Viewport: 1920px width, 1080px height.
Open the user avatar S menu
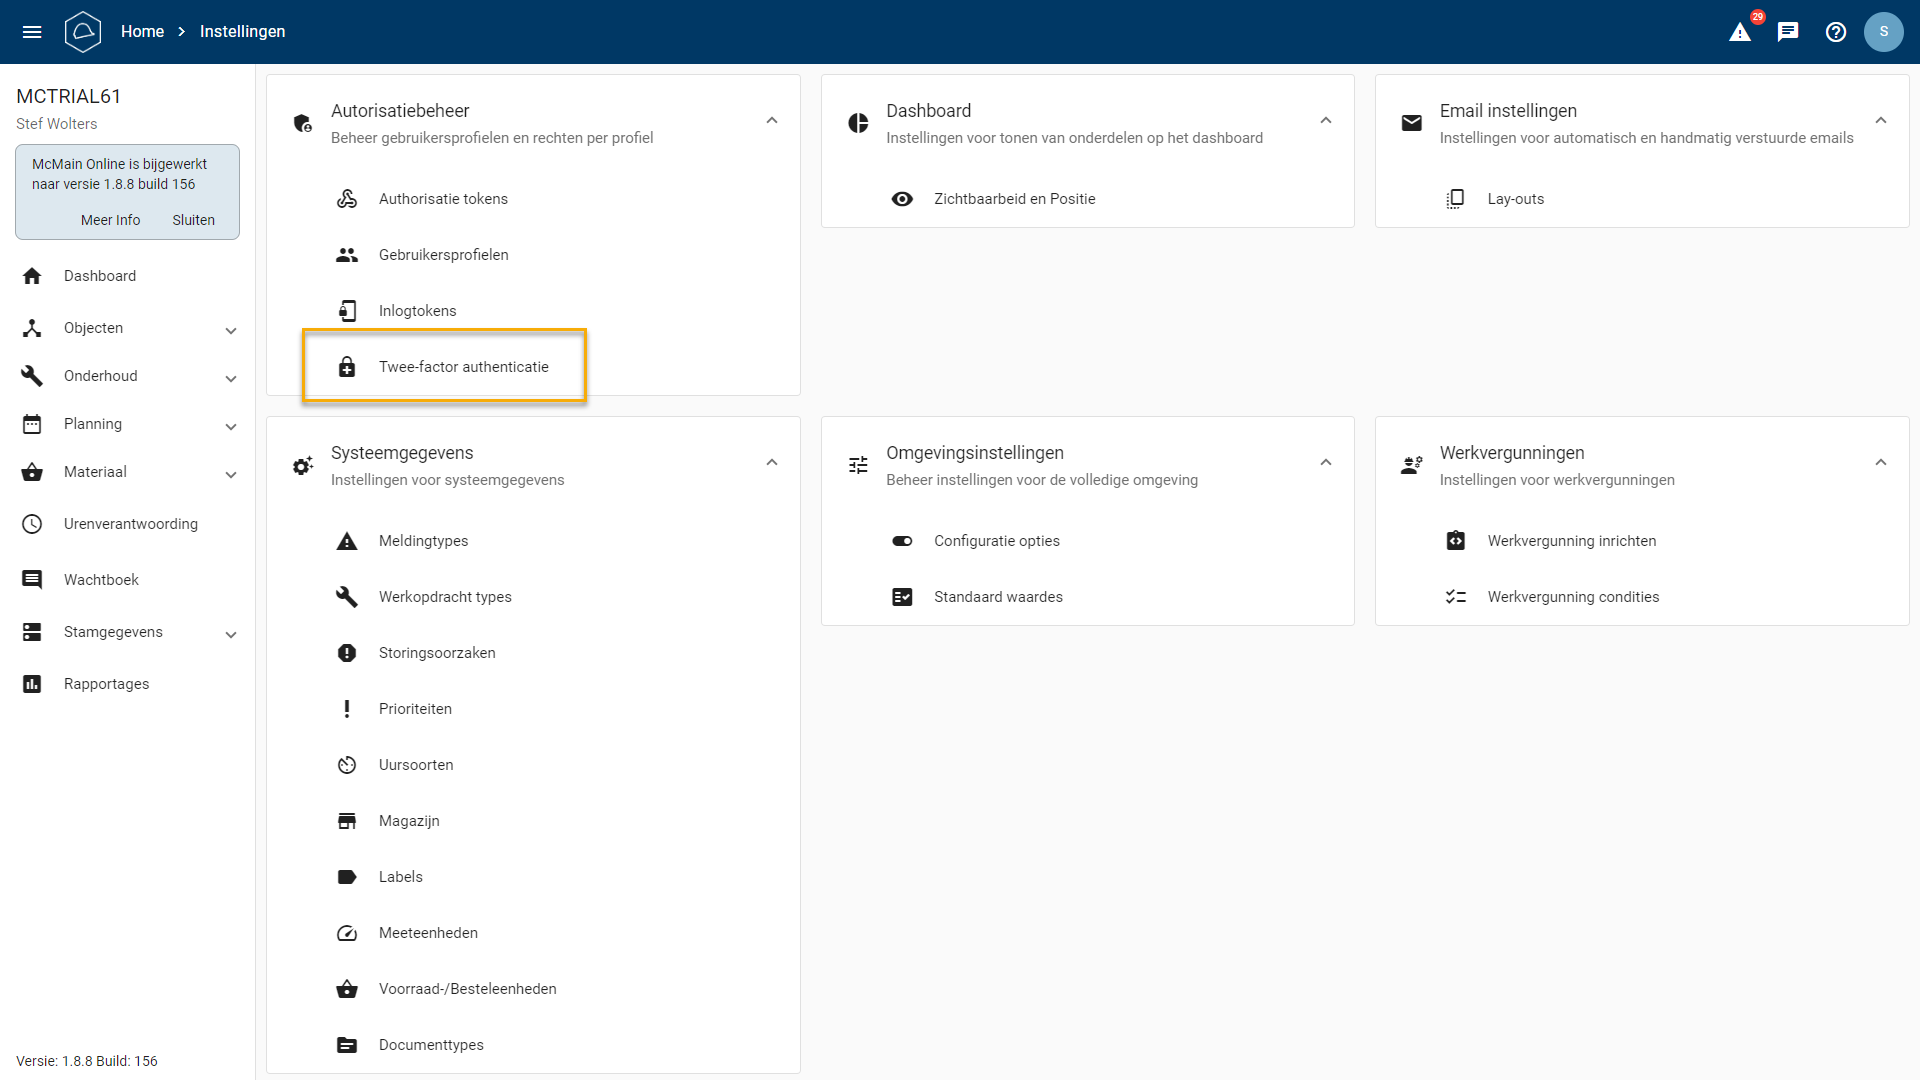pyautogui.click(x=1883, y=32)
